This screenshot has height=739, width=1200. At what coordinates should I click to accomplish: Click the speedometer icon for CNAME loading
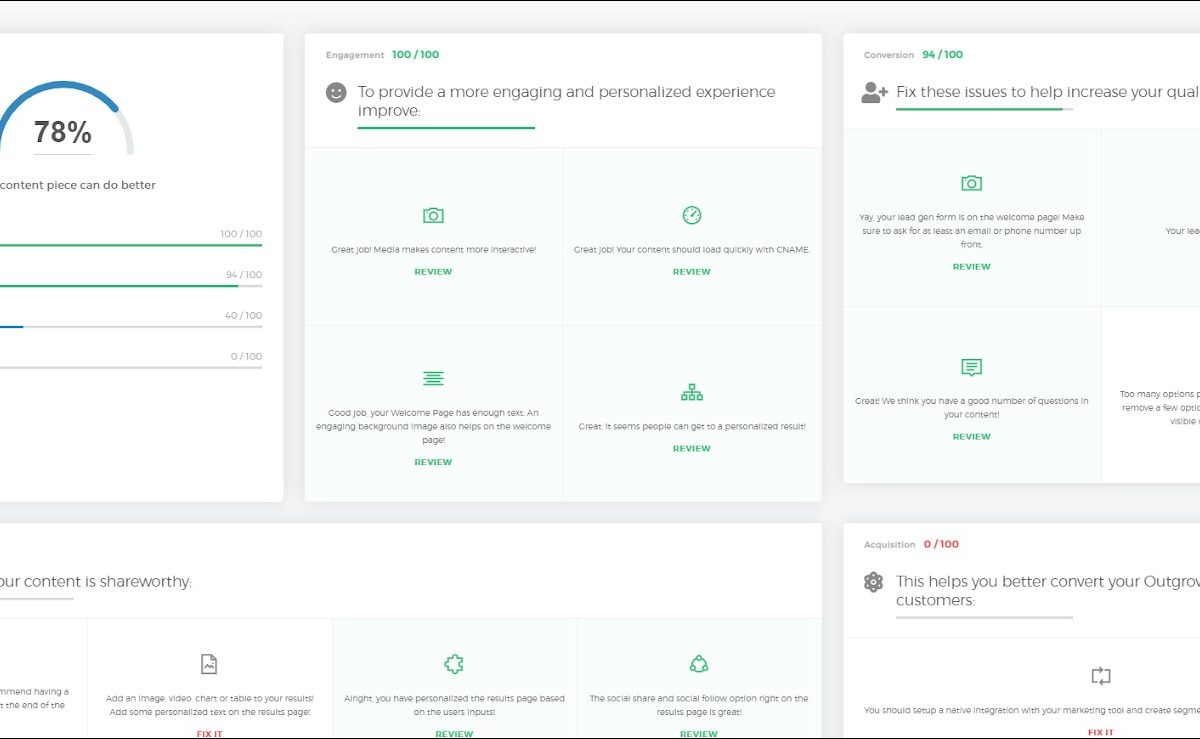tap(692, 215)
